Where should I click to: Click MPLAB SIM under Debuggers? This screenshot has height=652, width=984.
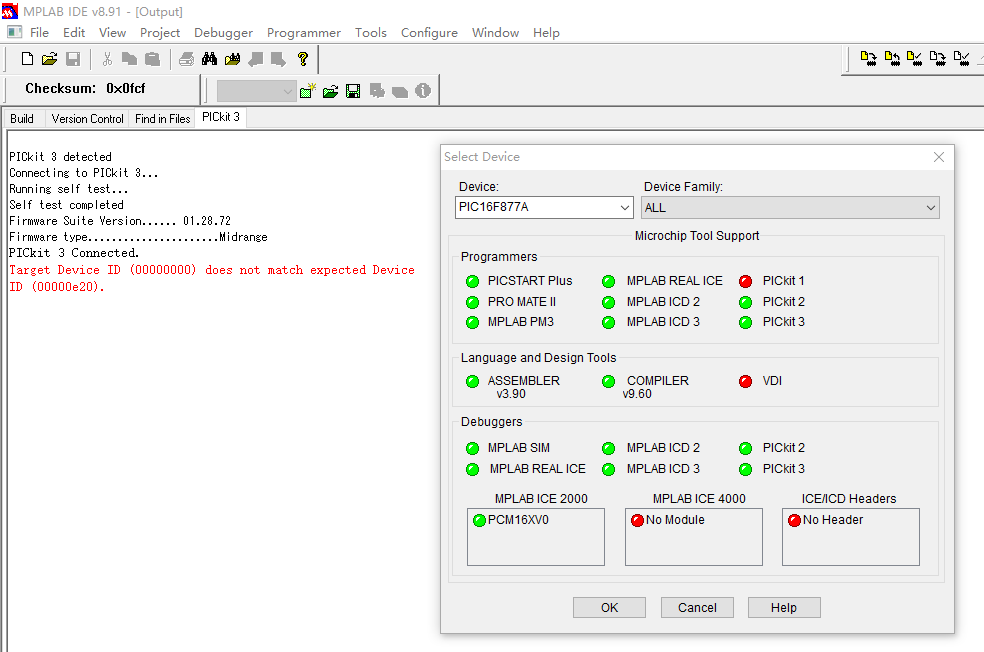[x=518, y=447]
